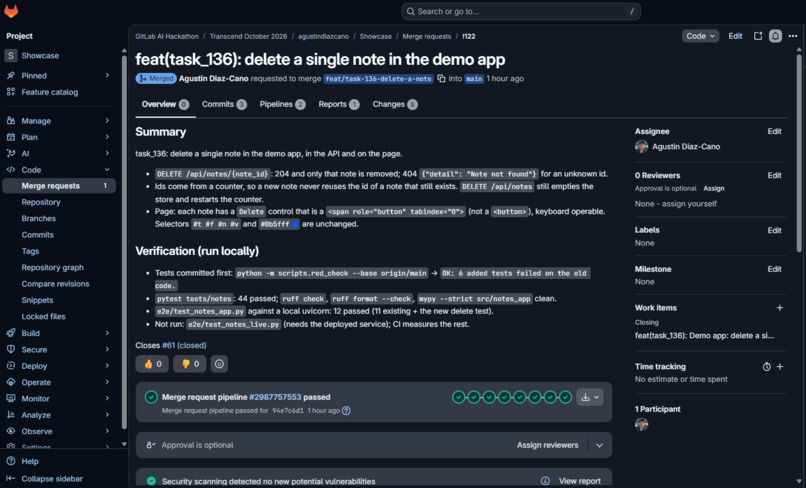
Task: Click the Help question mark icon
Action: coord(11,461)
